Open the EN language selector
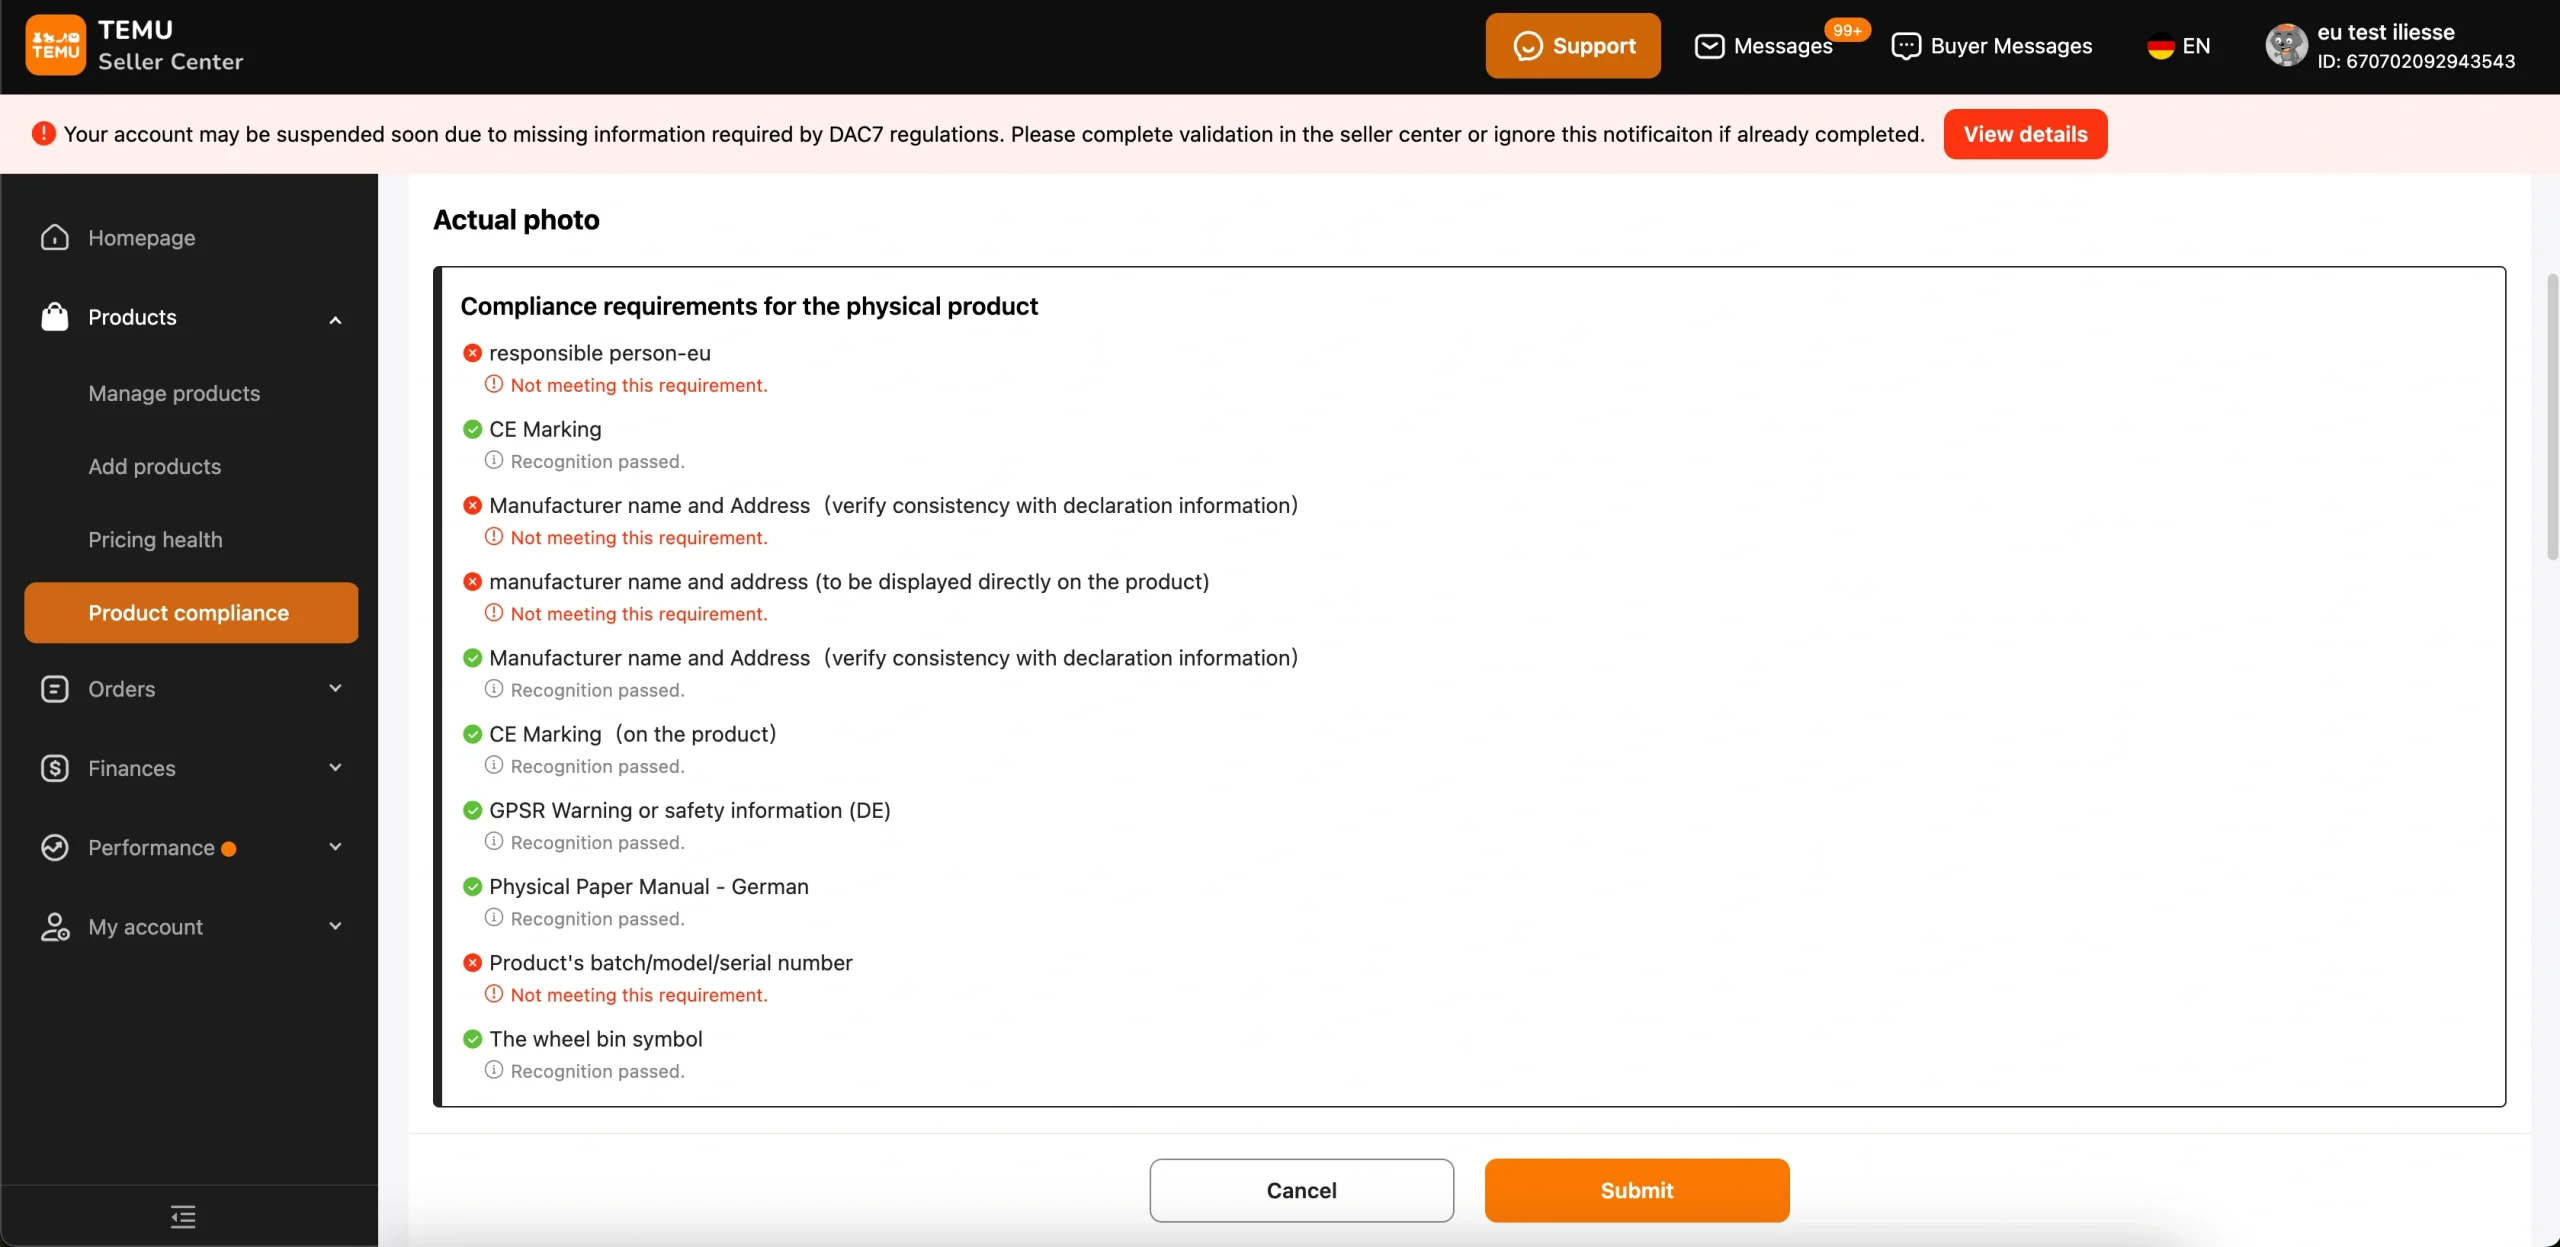This screenshot has width=2560, height=1247. (2179, 46)
